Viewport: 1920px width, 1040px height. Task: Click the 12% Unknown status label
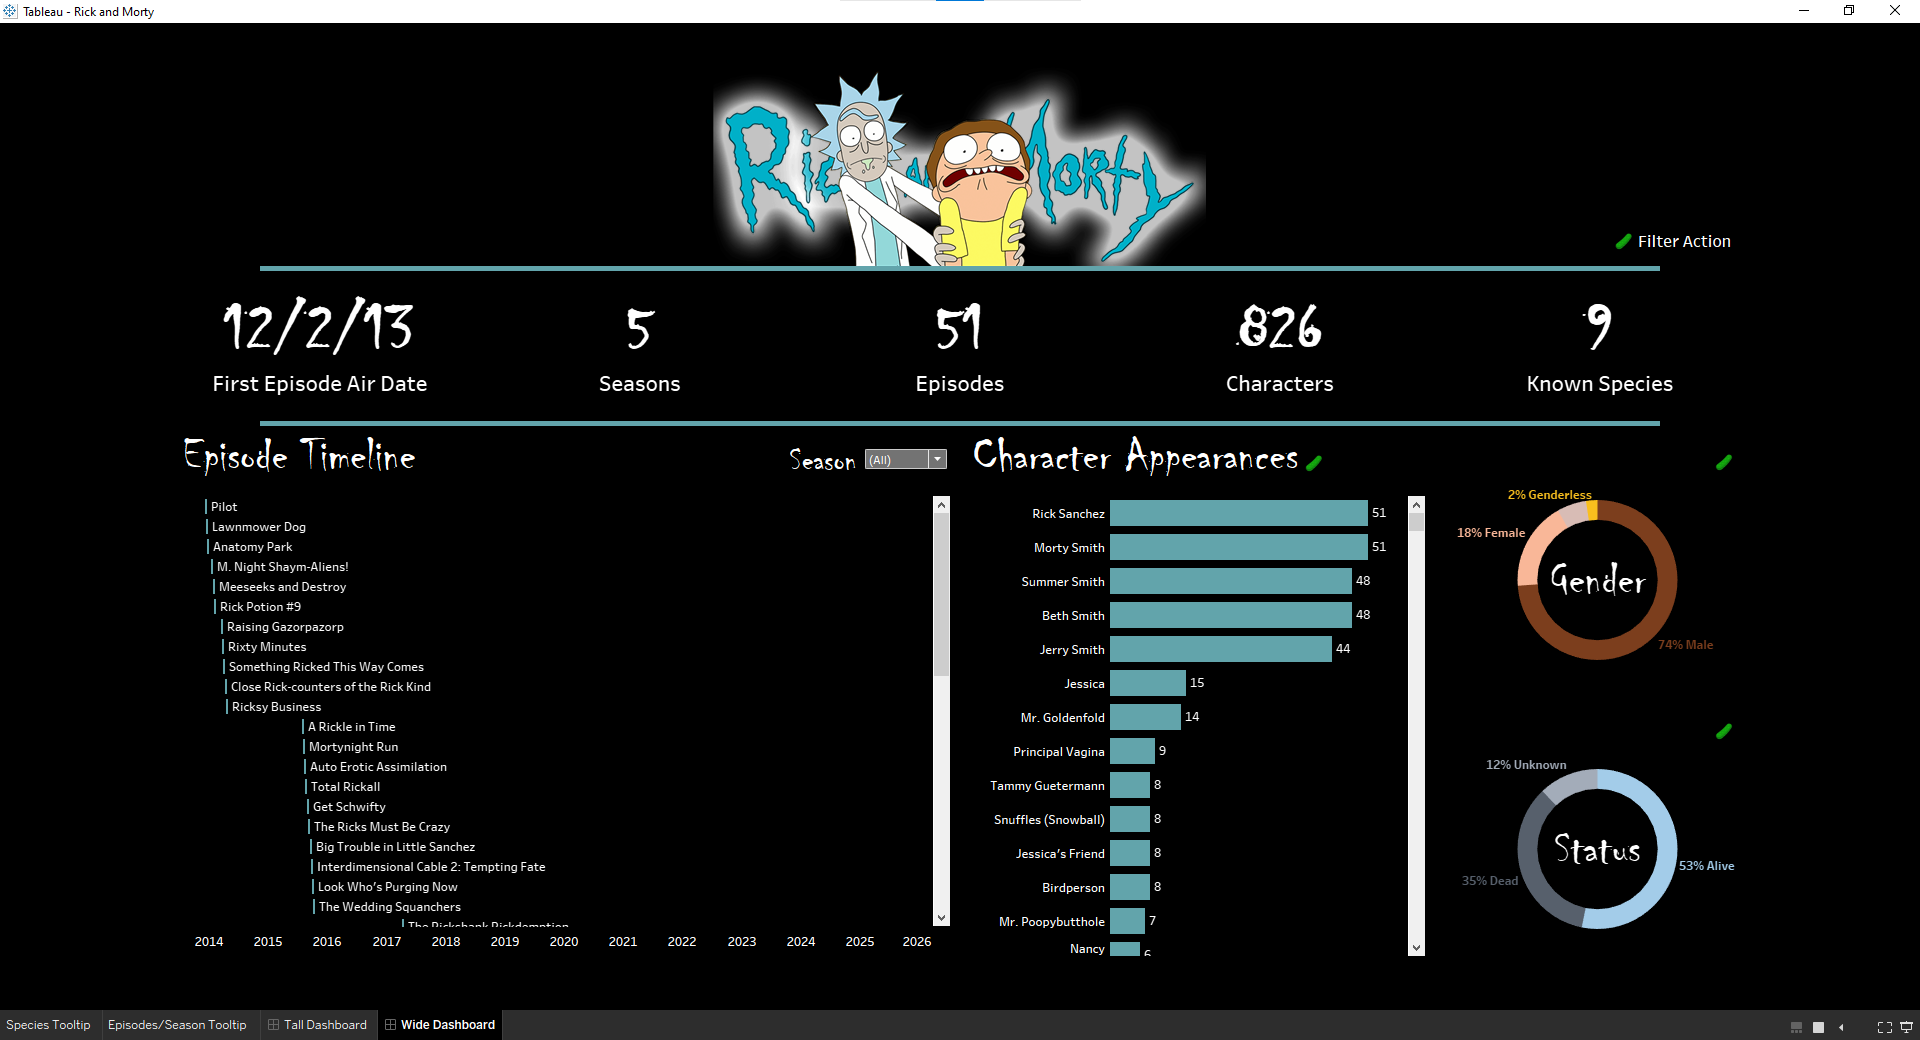point(1526,765)
